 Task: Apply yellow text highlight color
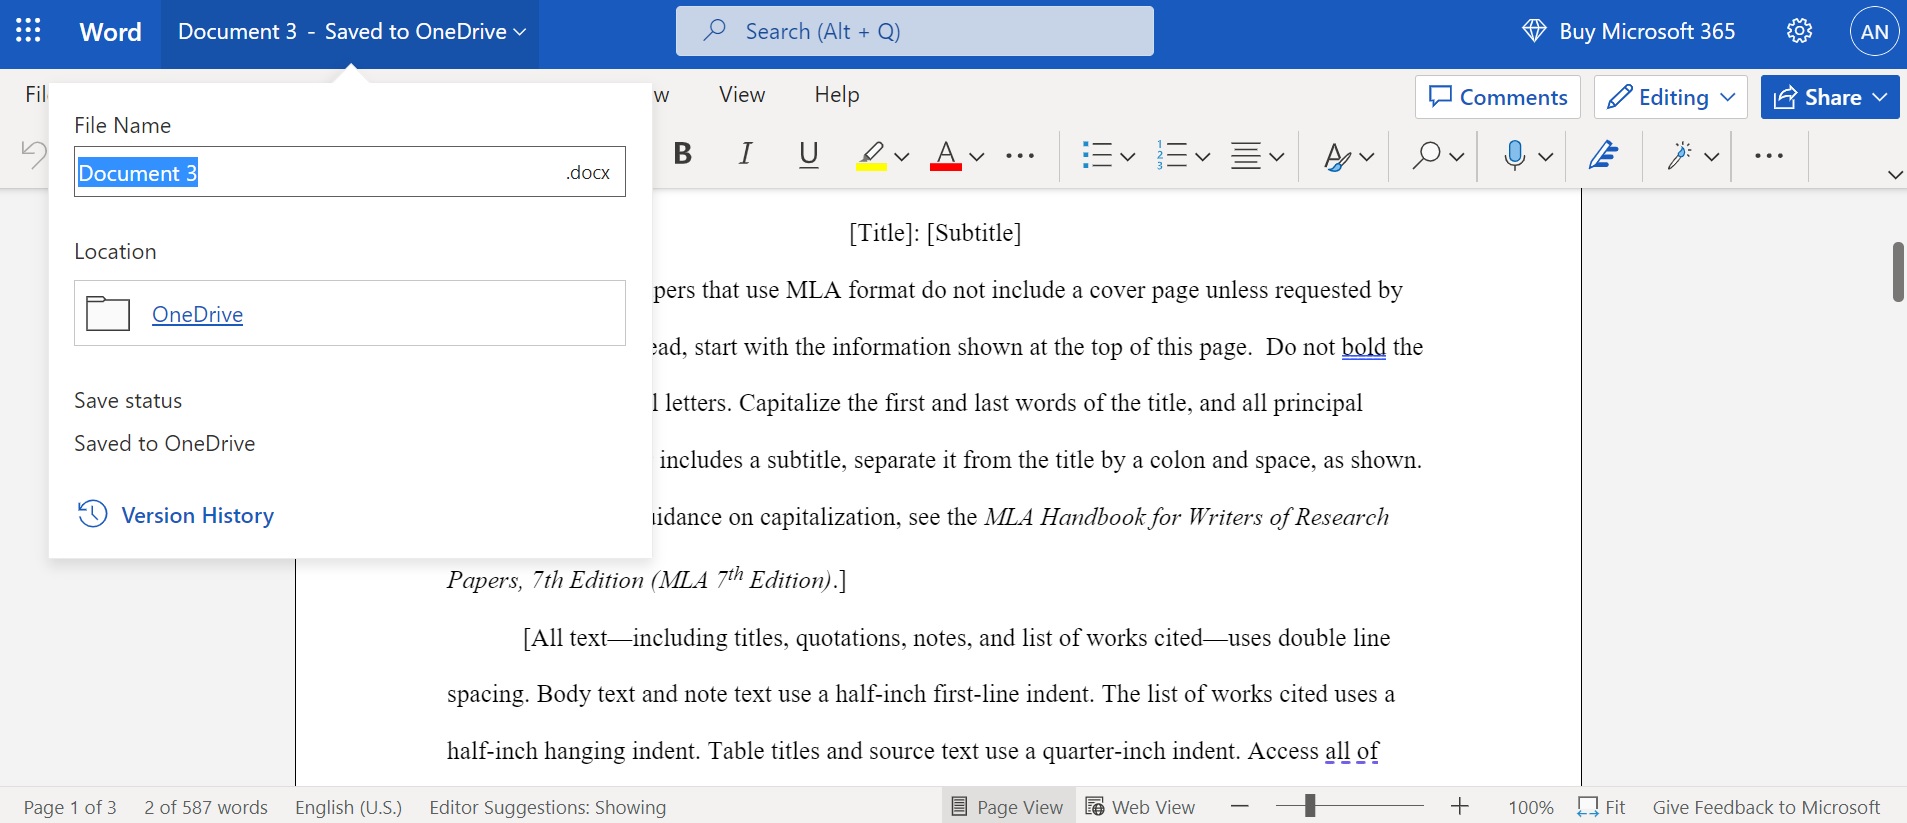[x=871, y=155]
